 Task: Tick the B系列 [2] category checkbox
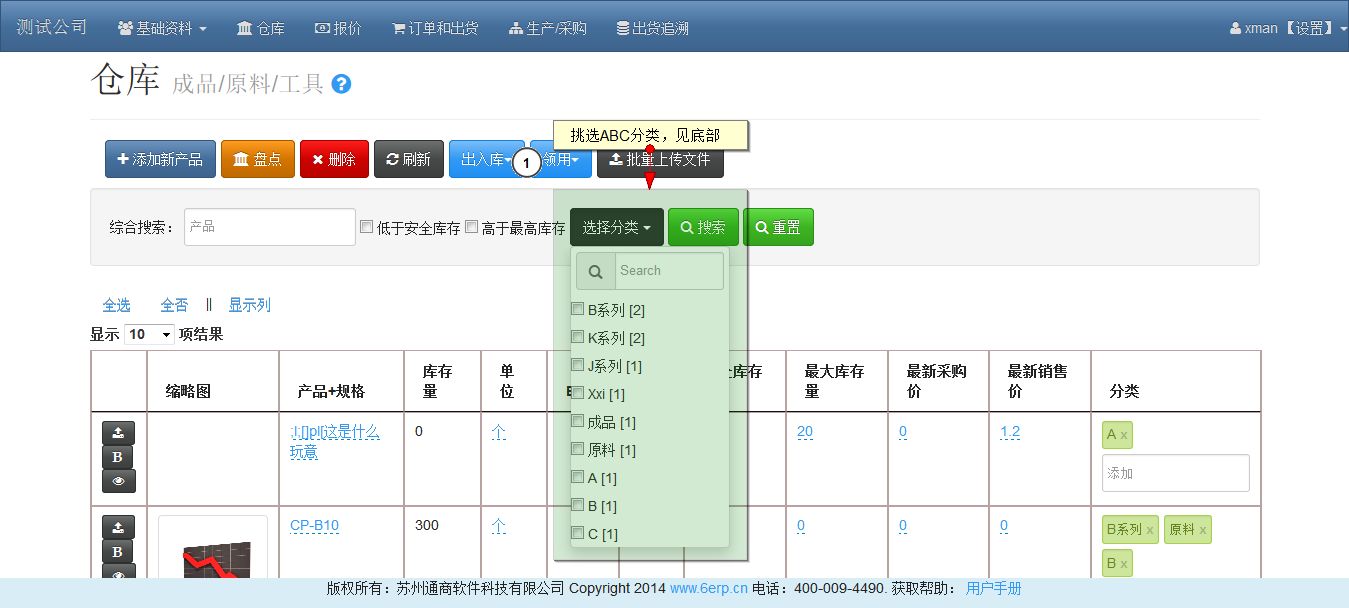pos(577,309)
